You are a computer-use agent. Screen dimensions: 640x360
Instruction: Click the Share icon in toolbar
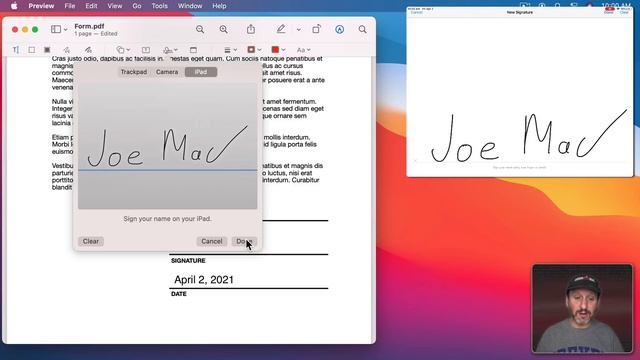click(x=251, y=29)
